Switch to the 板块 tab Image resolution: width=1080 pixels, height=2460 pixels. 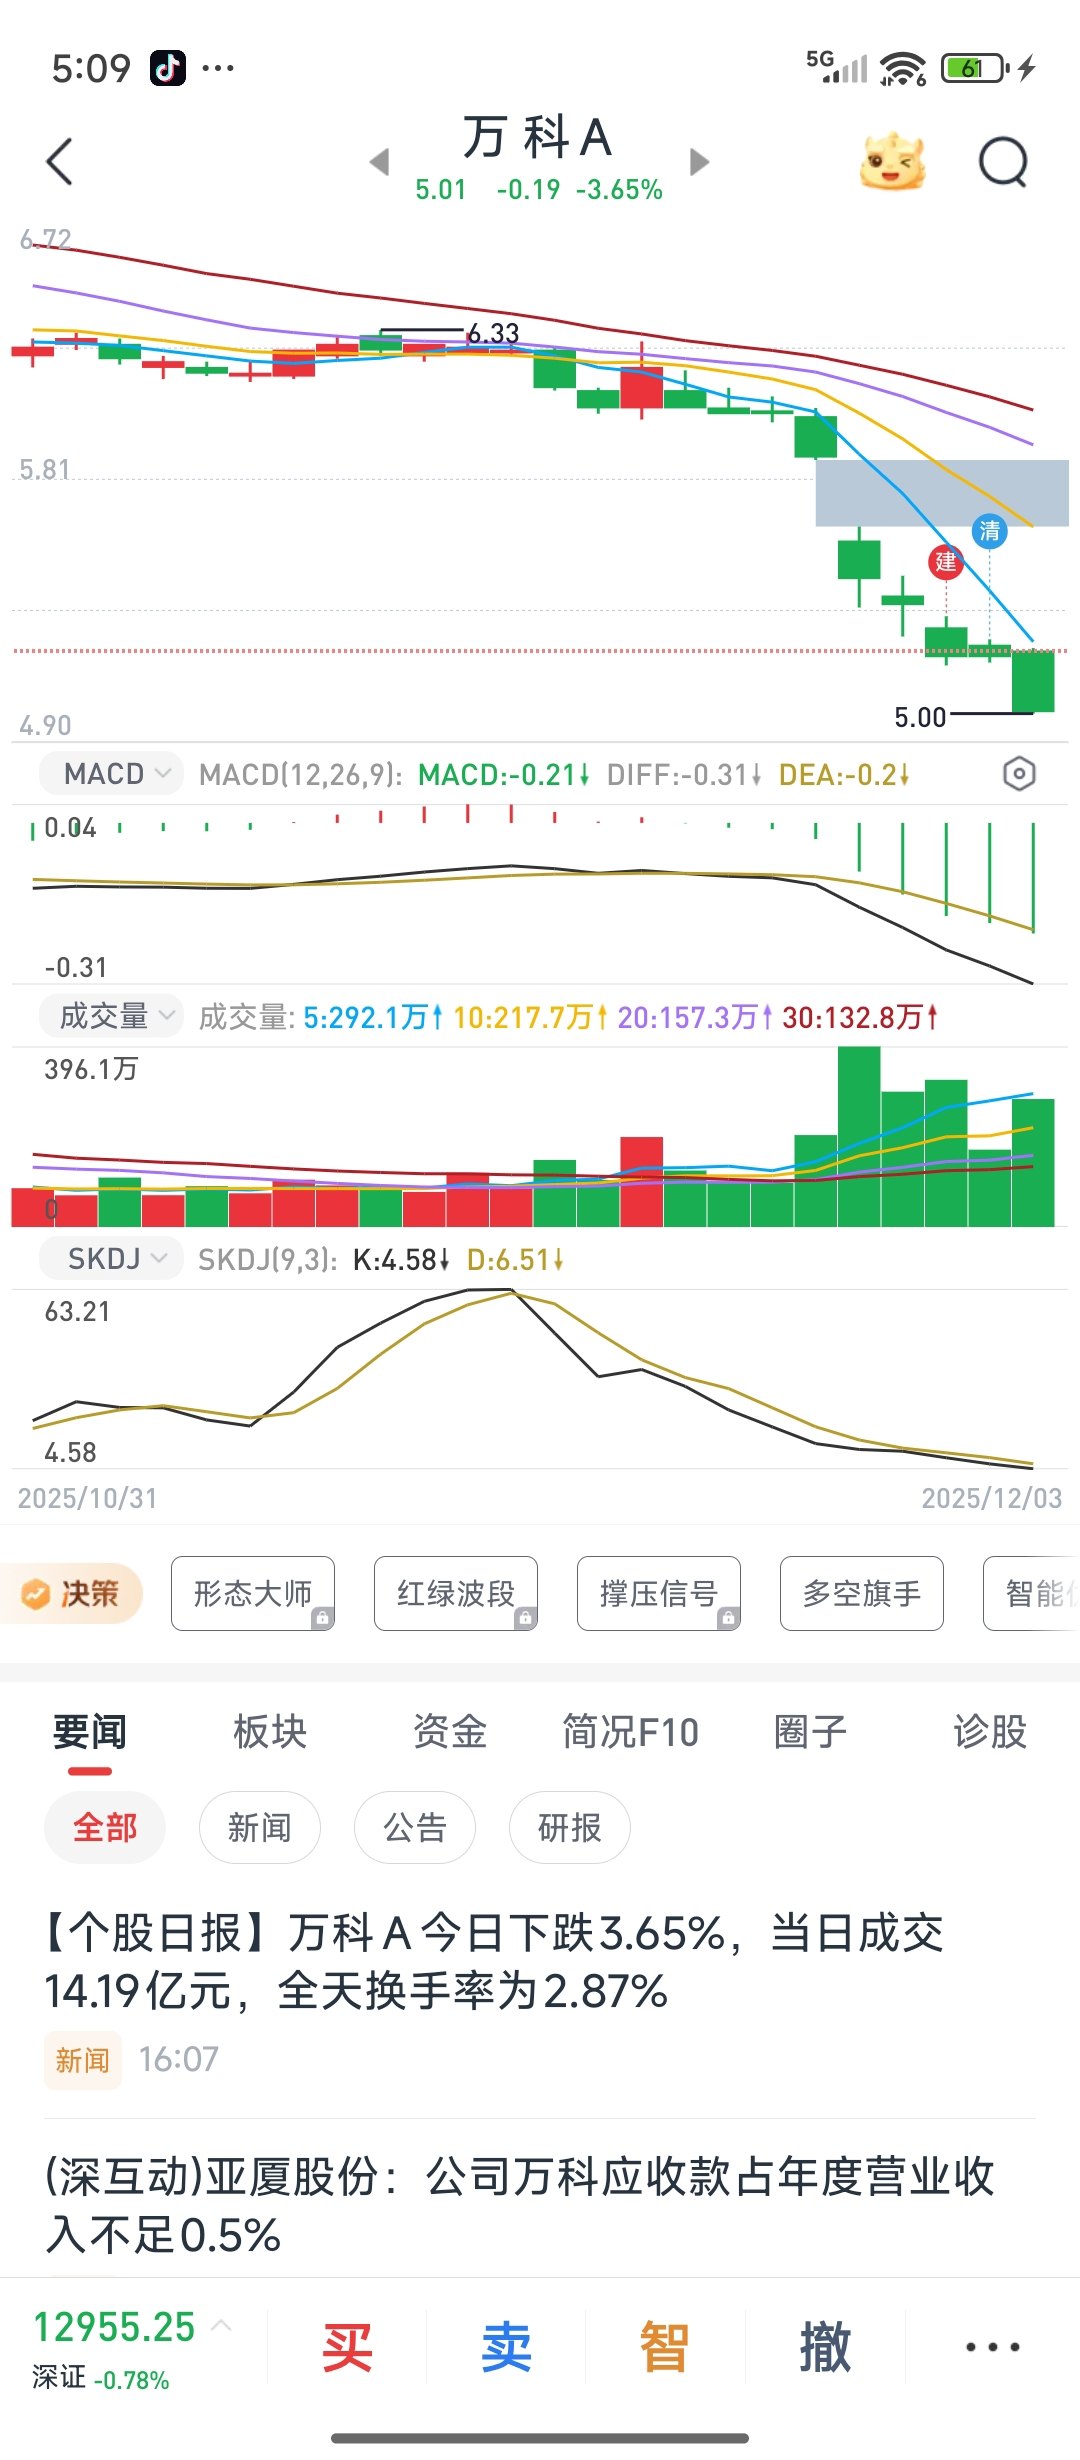tap(270, 1732)
